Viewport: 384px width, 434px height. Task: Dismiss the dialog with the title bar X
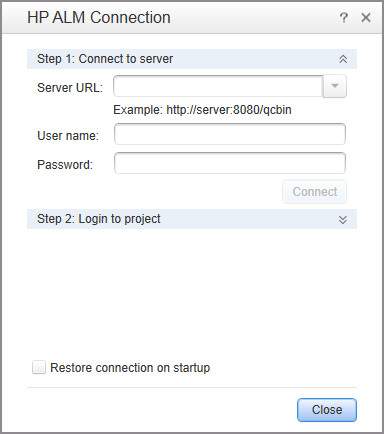click(x=366, y=17)
